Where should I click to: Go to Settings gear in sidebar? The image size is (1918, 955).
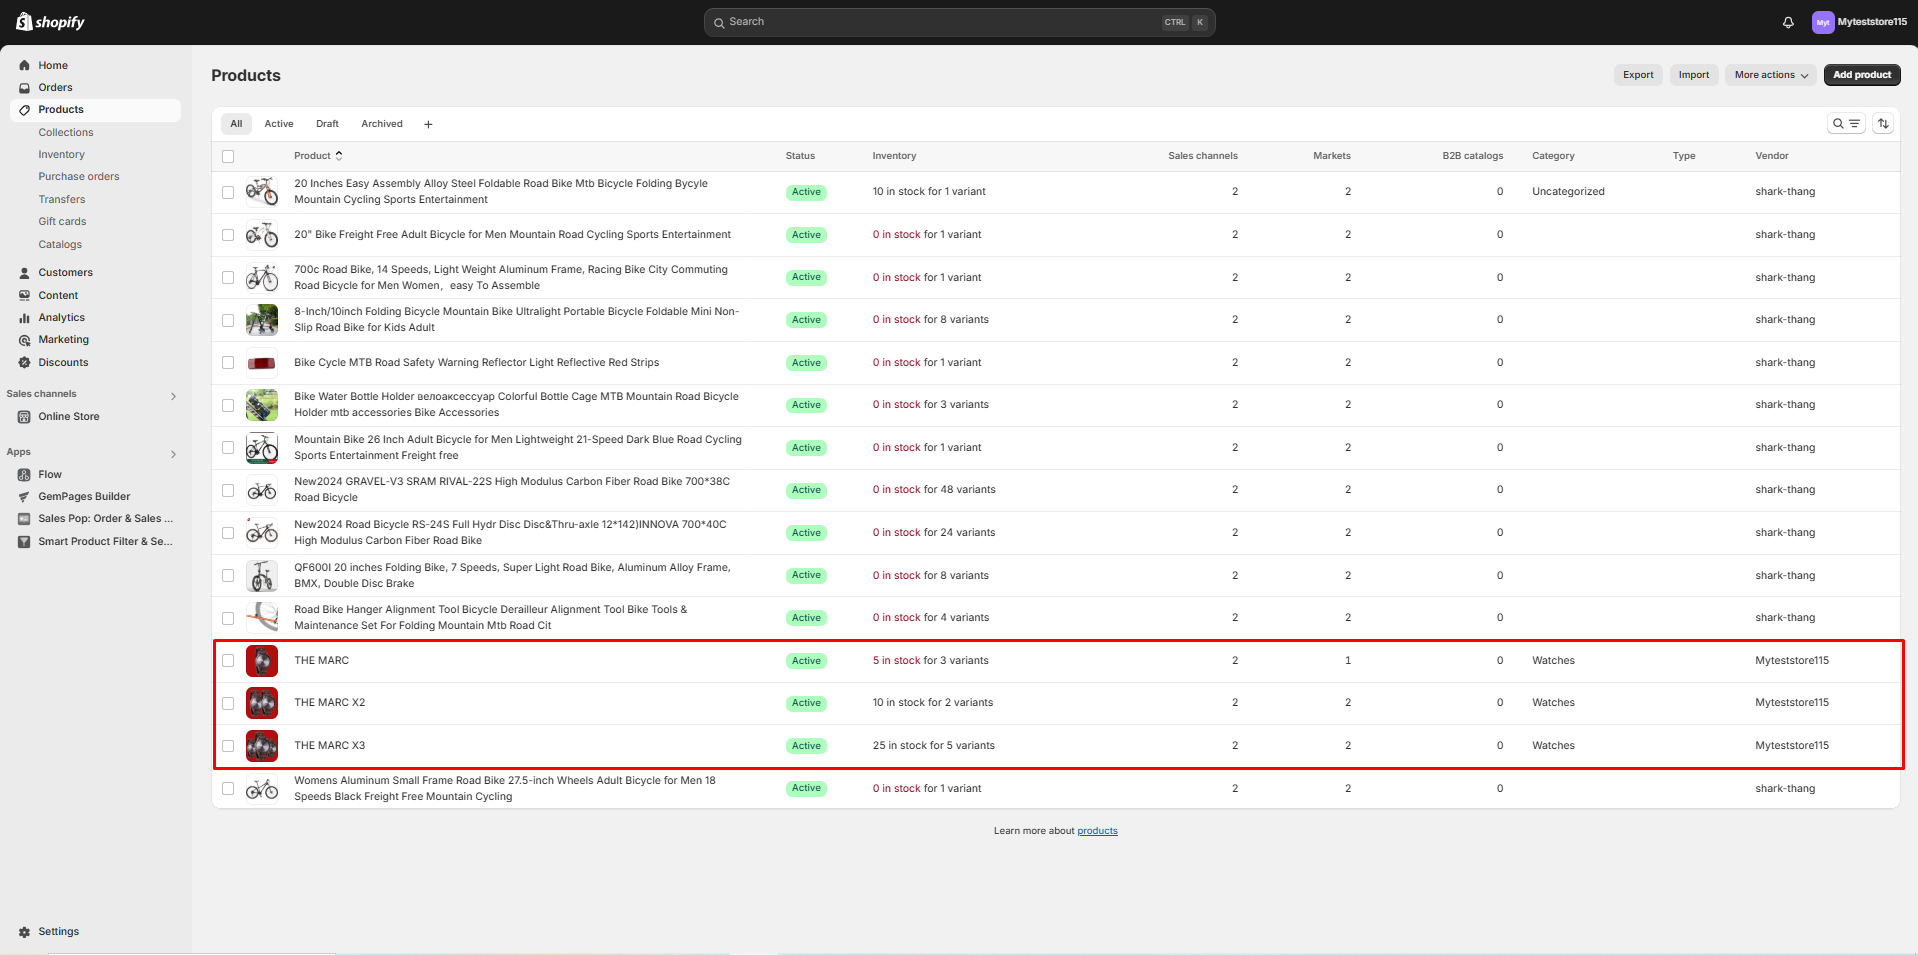(x=58, y=932)
